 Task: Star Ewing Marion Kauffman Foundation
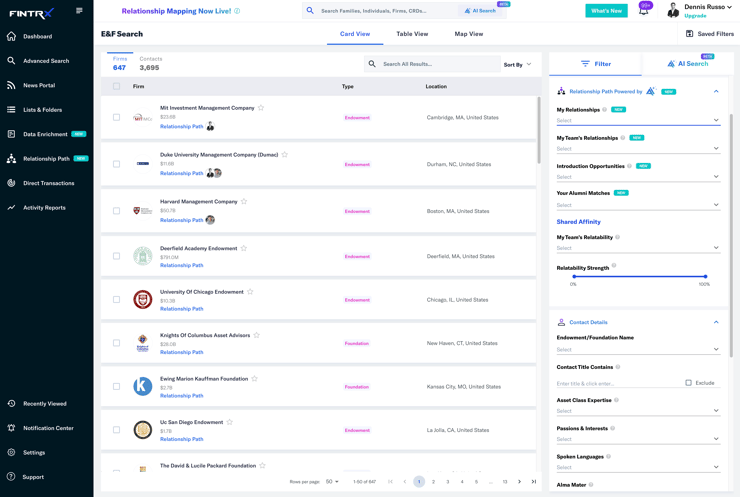click(254, 379)
